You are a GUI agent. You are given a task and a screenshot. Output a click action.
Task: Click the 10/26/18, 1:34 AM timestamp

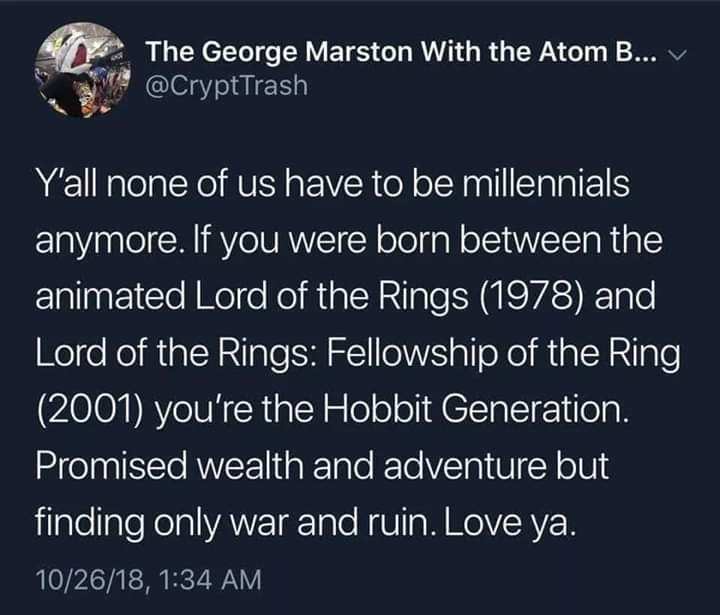[x=148, y=577]
